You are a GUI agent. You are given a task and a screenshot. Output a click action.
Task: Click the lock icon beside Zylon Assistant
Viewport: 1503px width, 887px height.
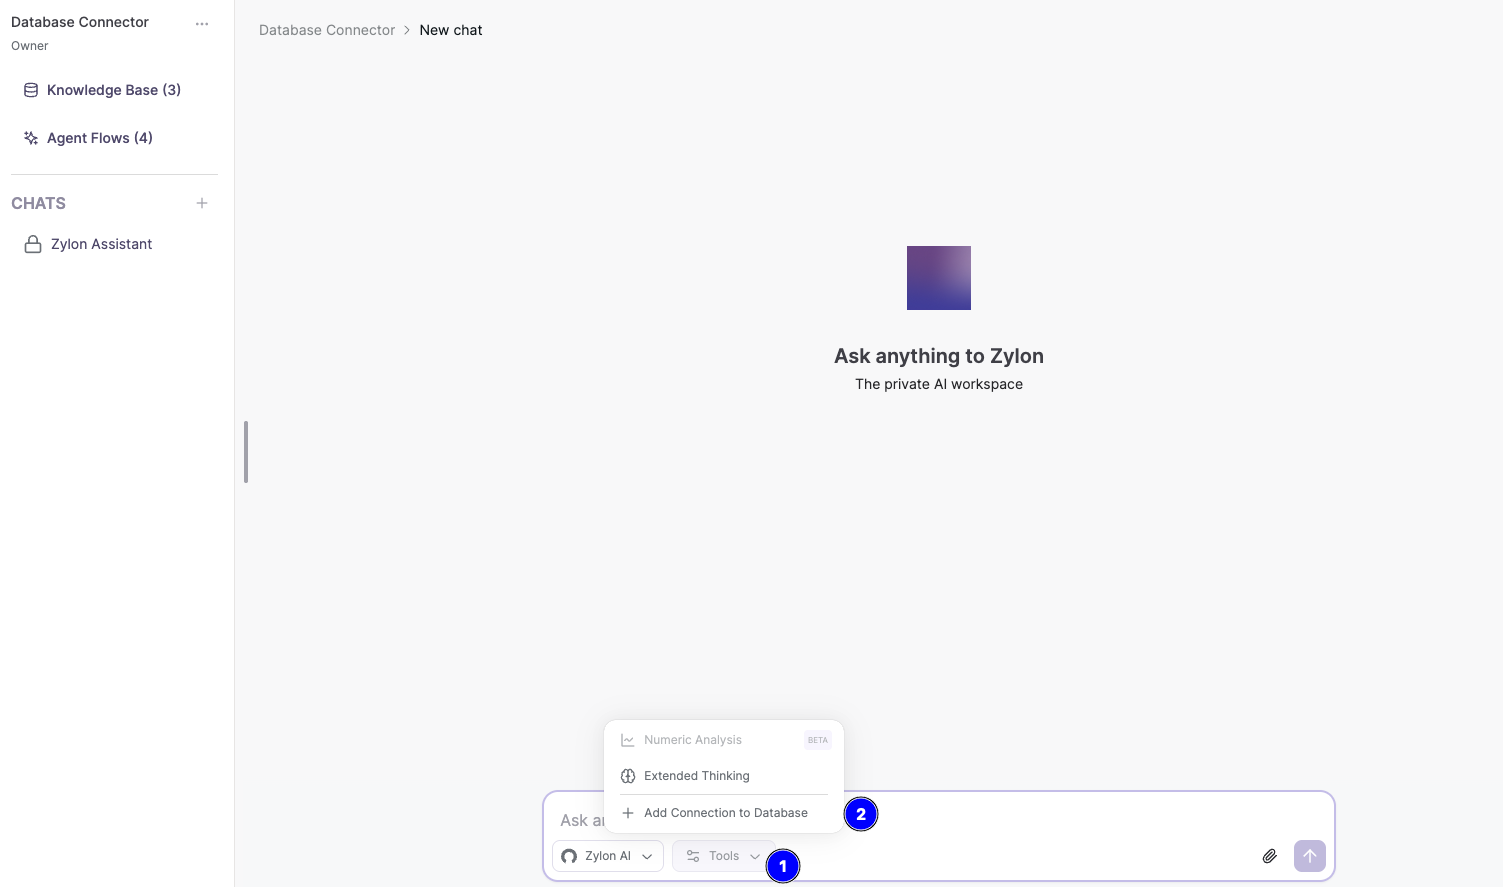click(x=33, y=244)
